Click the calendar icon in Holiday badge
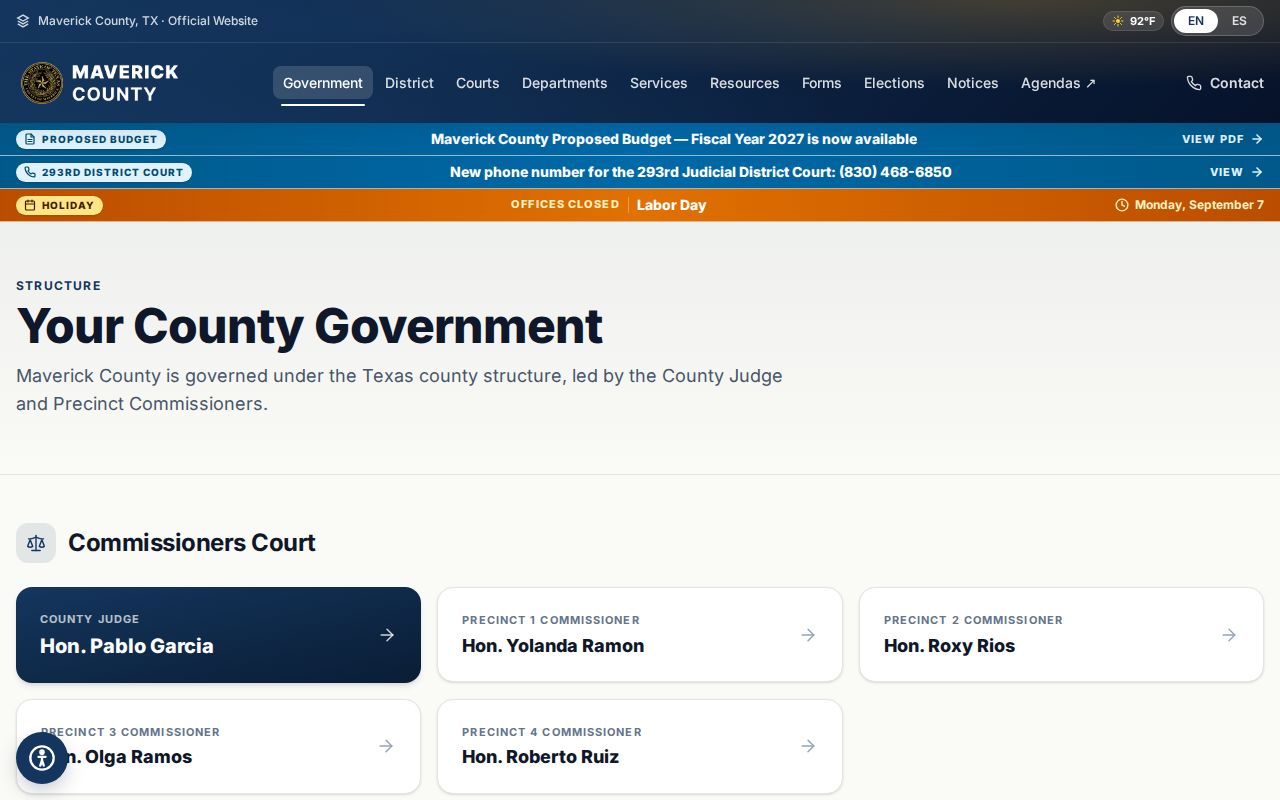Screen dimensions: 1280x800 (30, 205)
